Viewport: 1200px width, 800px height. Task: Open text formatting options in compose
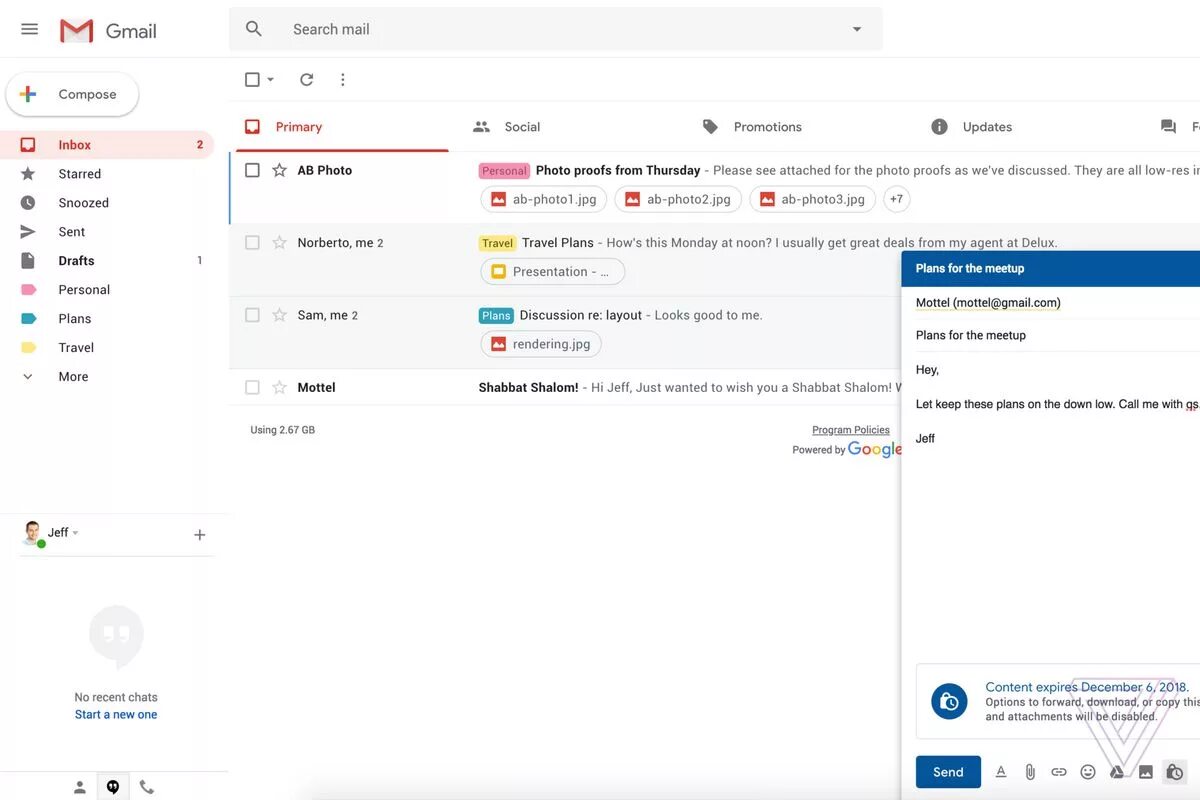click(x=1001, y=771)
